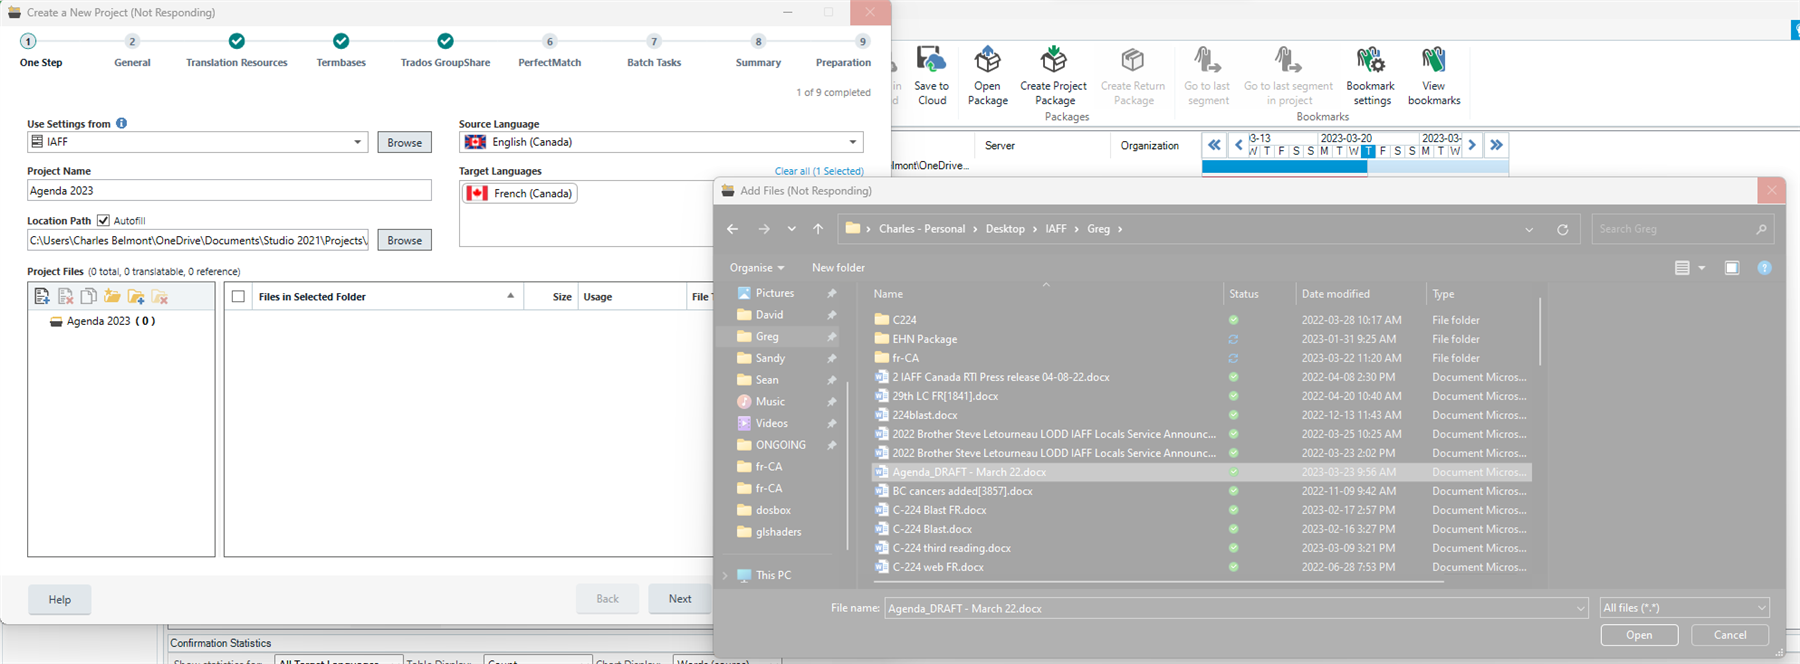Click the Next button in the project wizard
The image size is (1800, 664).
tap(680, 599)
